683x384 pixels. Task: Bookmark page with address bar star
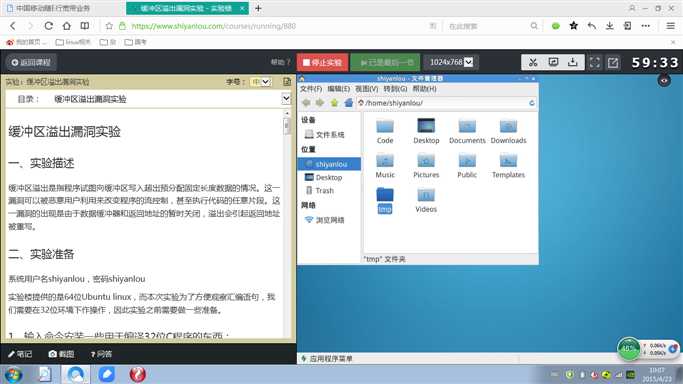(x=109, y=26)
